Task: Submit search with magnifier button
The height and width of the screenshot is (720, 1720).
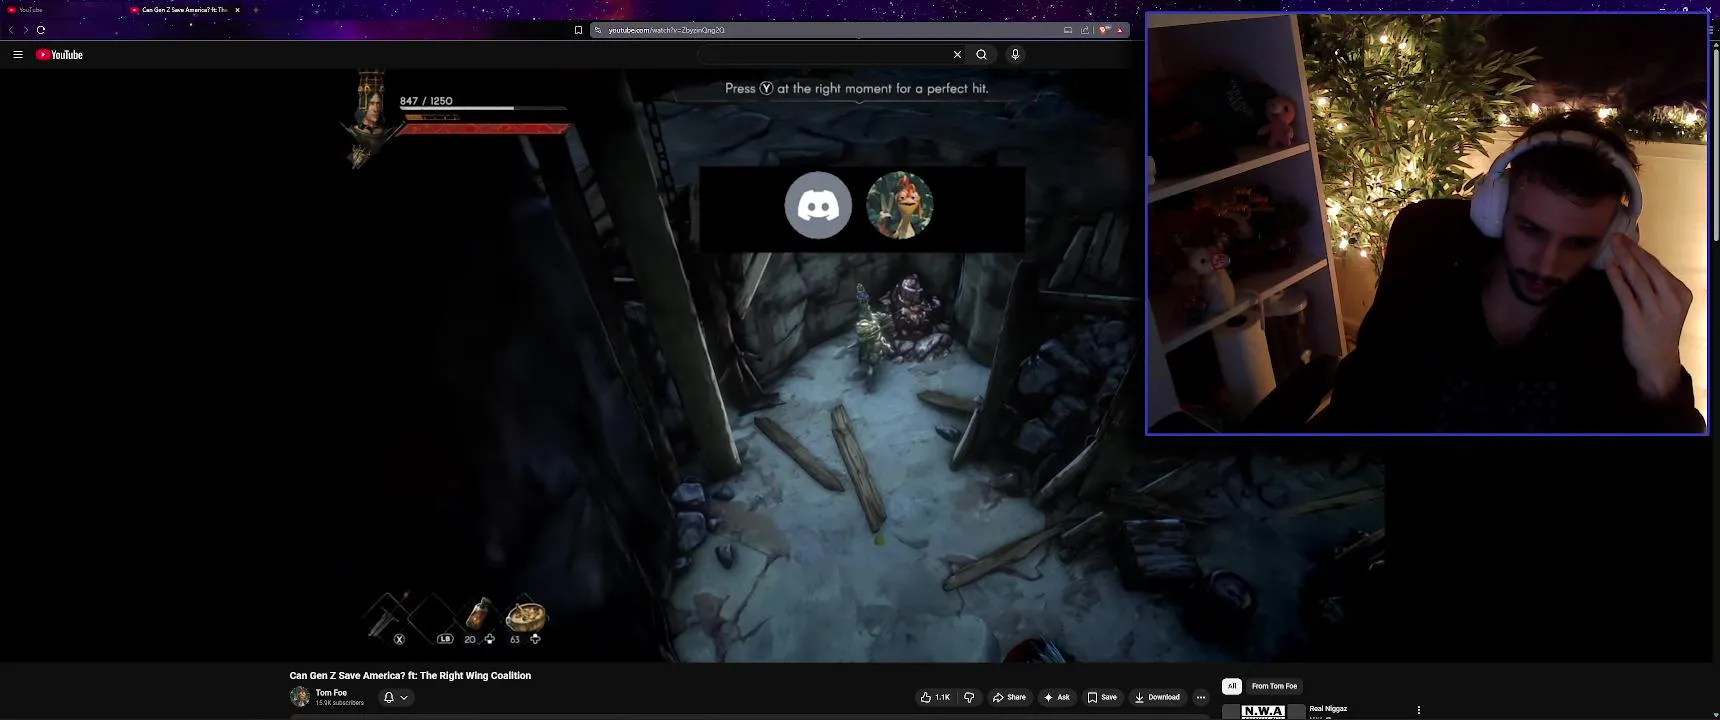Action: point(982,55)
